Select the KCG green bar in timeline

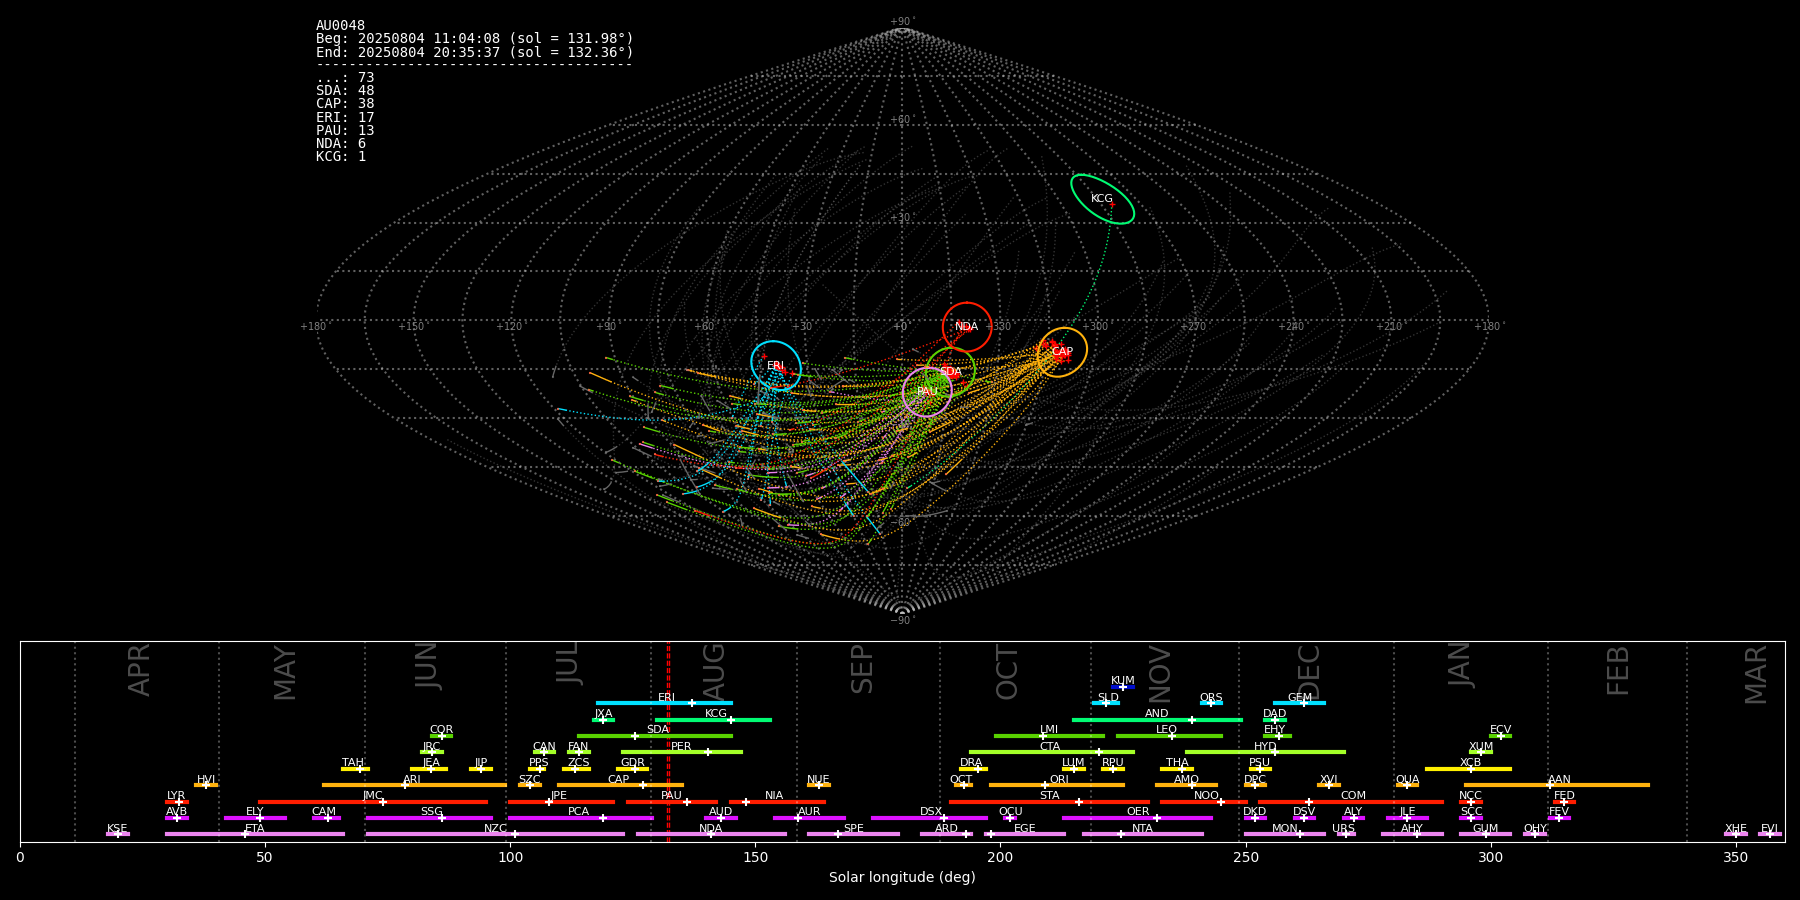[x=713, y=719]
